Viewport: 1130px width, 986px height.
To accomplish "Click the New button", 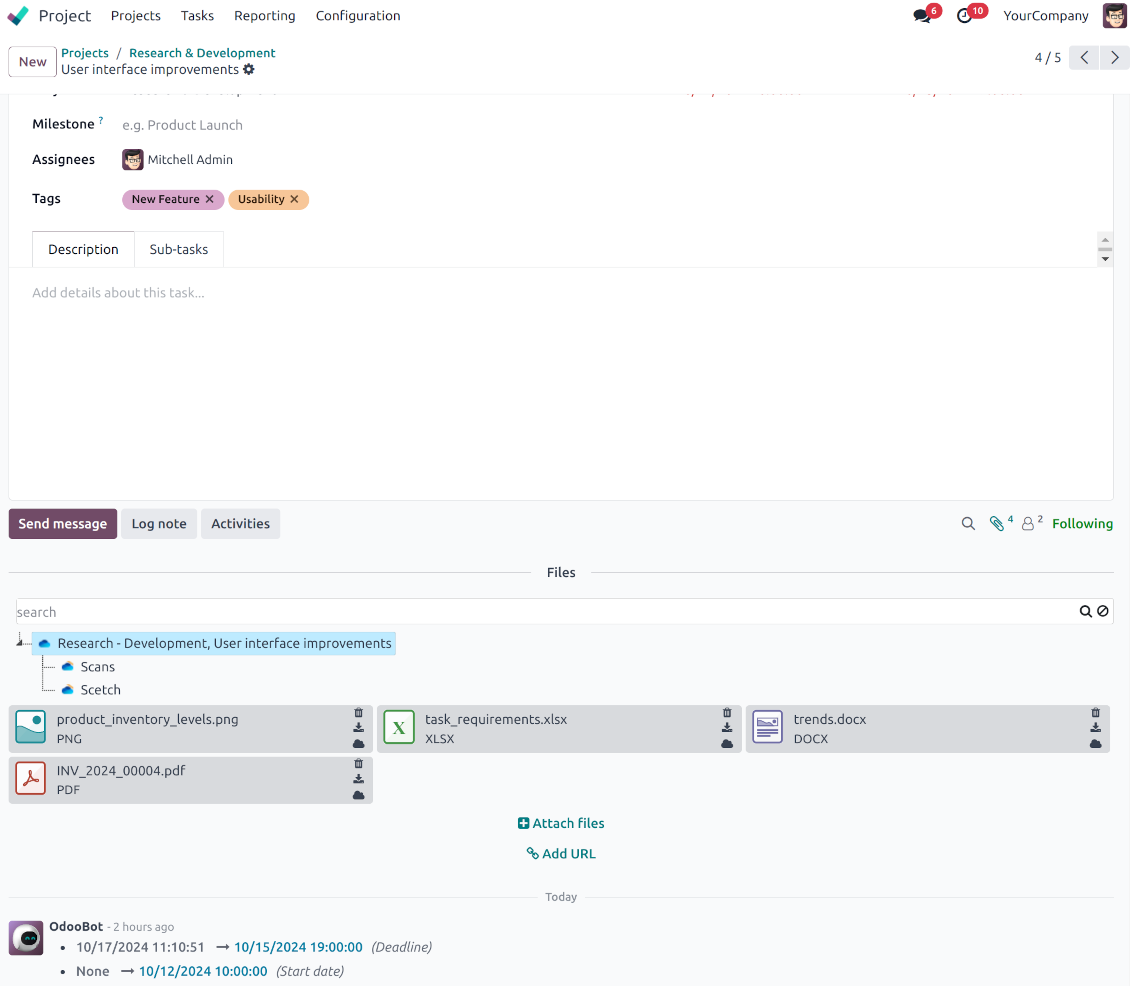I will coord(32,61).
